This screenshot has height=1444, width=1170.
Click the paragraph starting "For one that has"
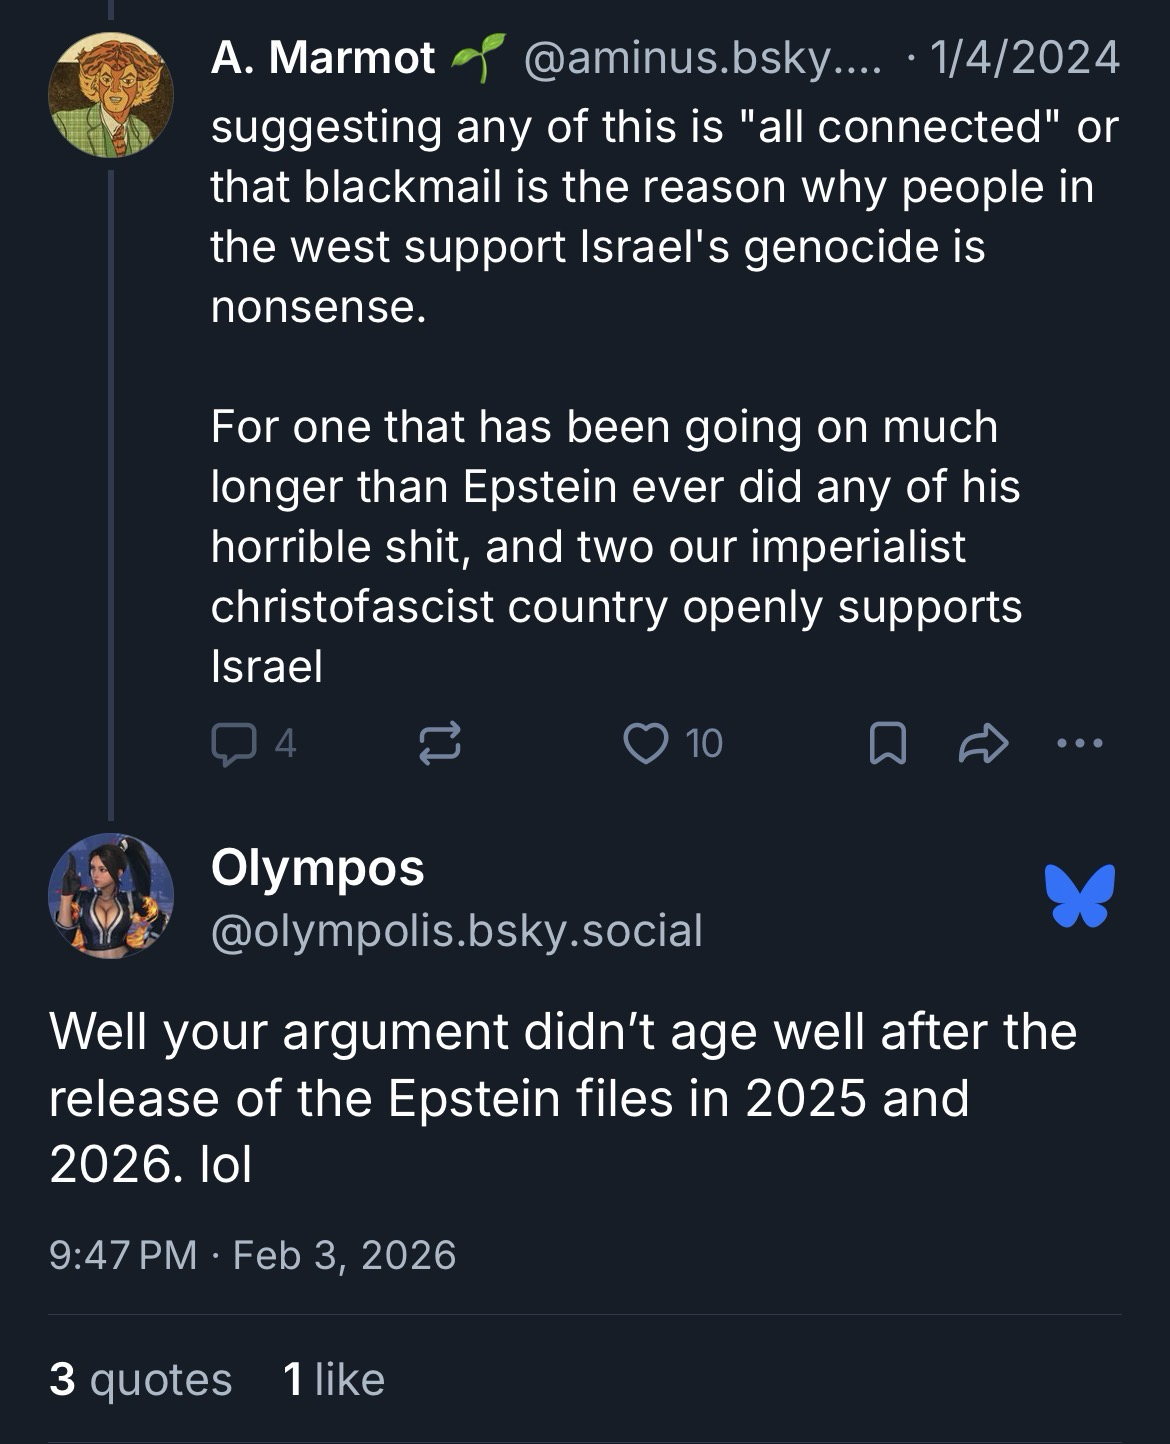pyautogui.click(x=615, y=545)
